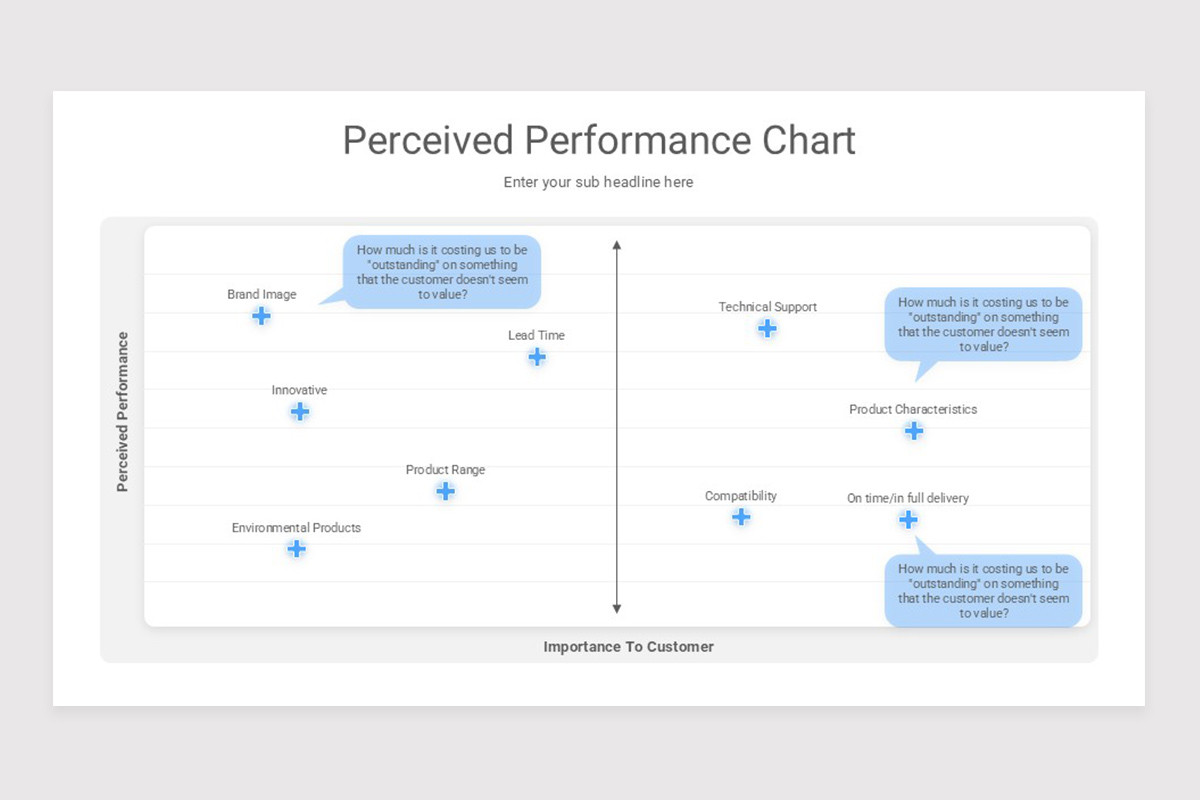The height and width of the screenshot is (800, 1200).
Task: Select the Compatibility plus marker
Action: coord(741,517)
